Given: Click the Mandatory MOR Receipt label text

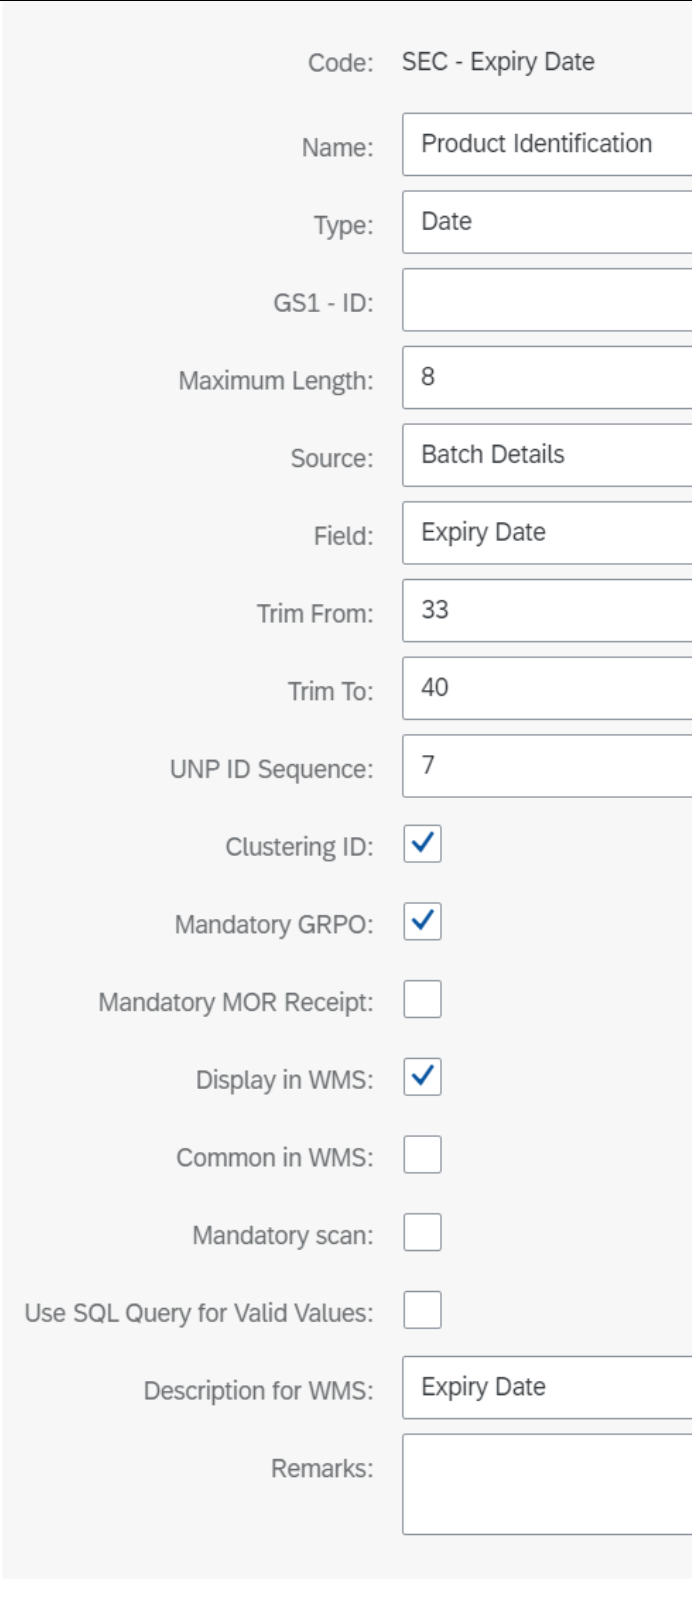Looking at the screenshot, I should coord(236,1002).
